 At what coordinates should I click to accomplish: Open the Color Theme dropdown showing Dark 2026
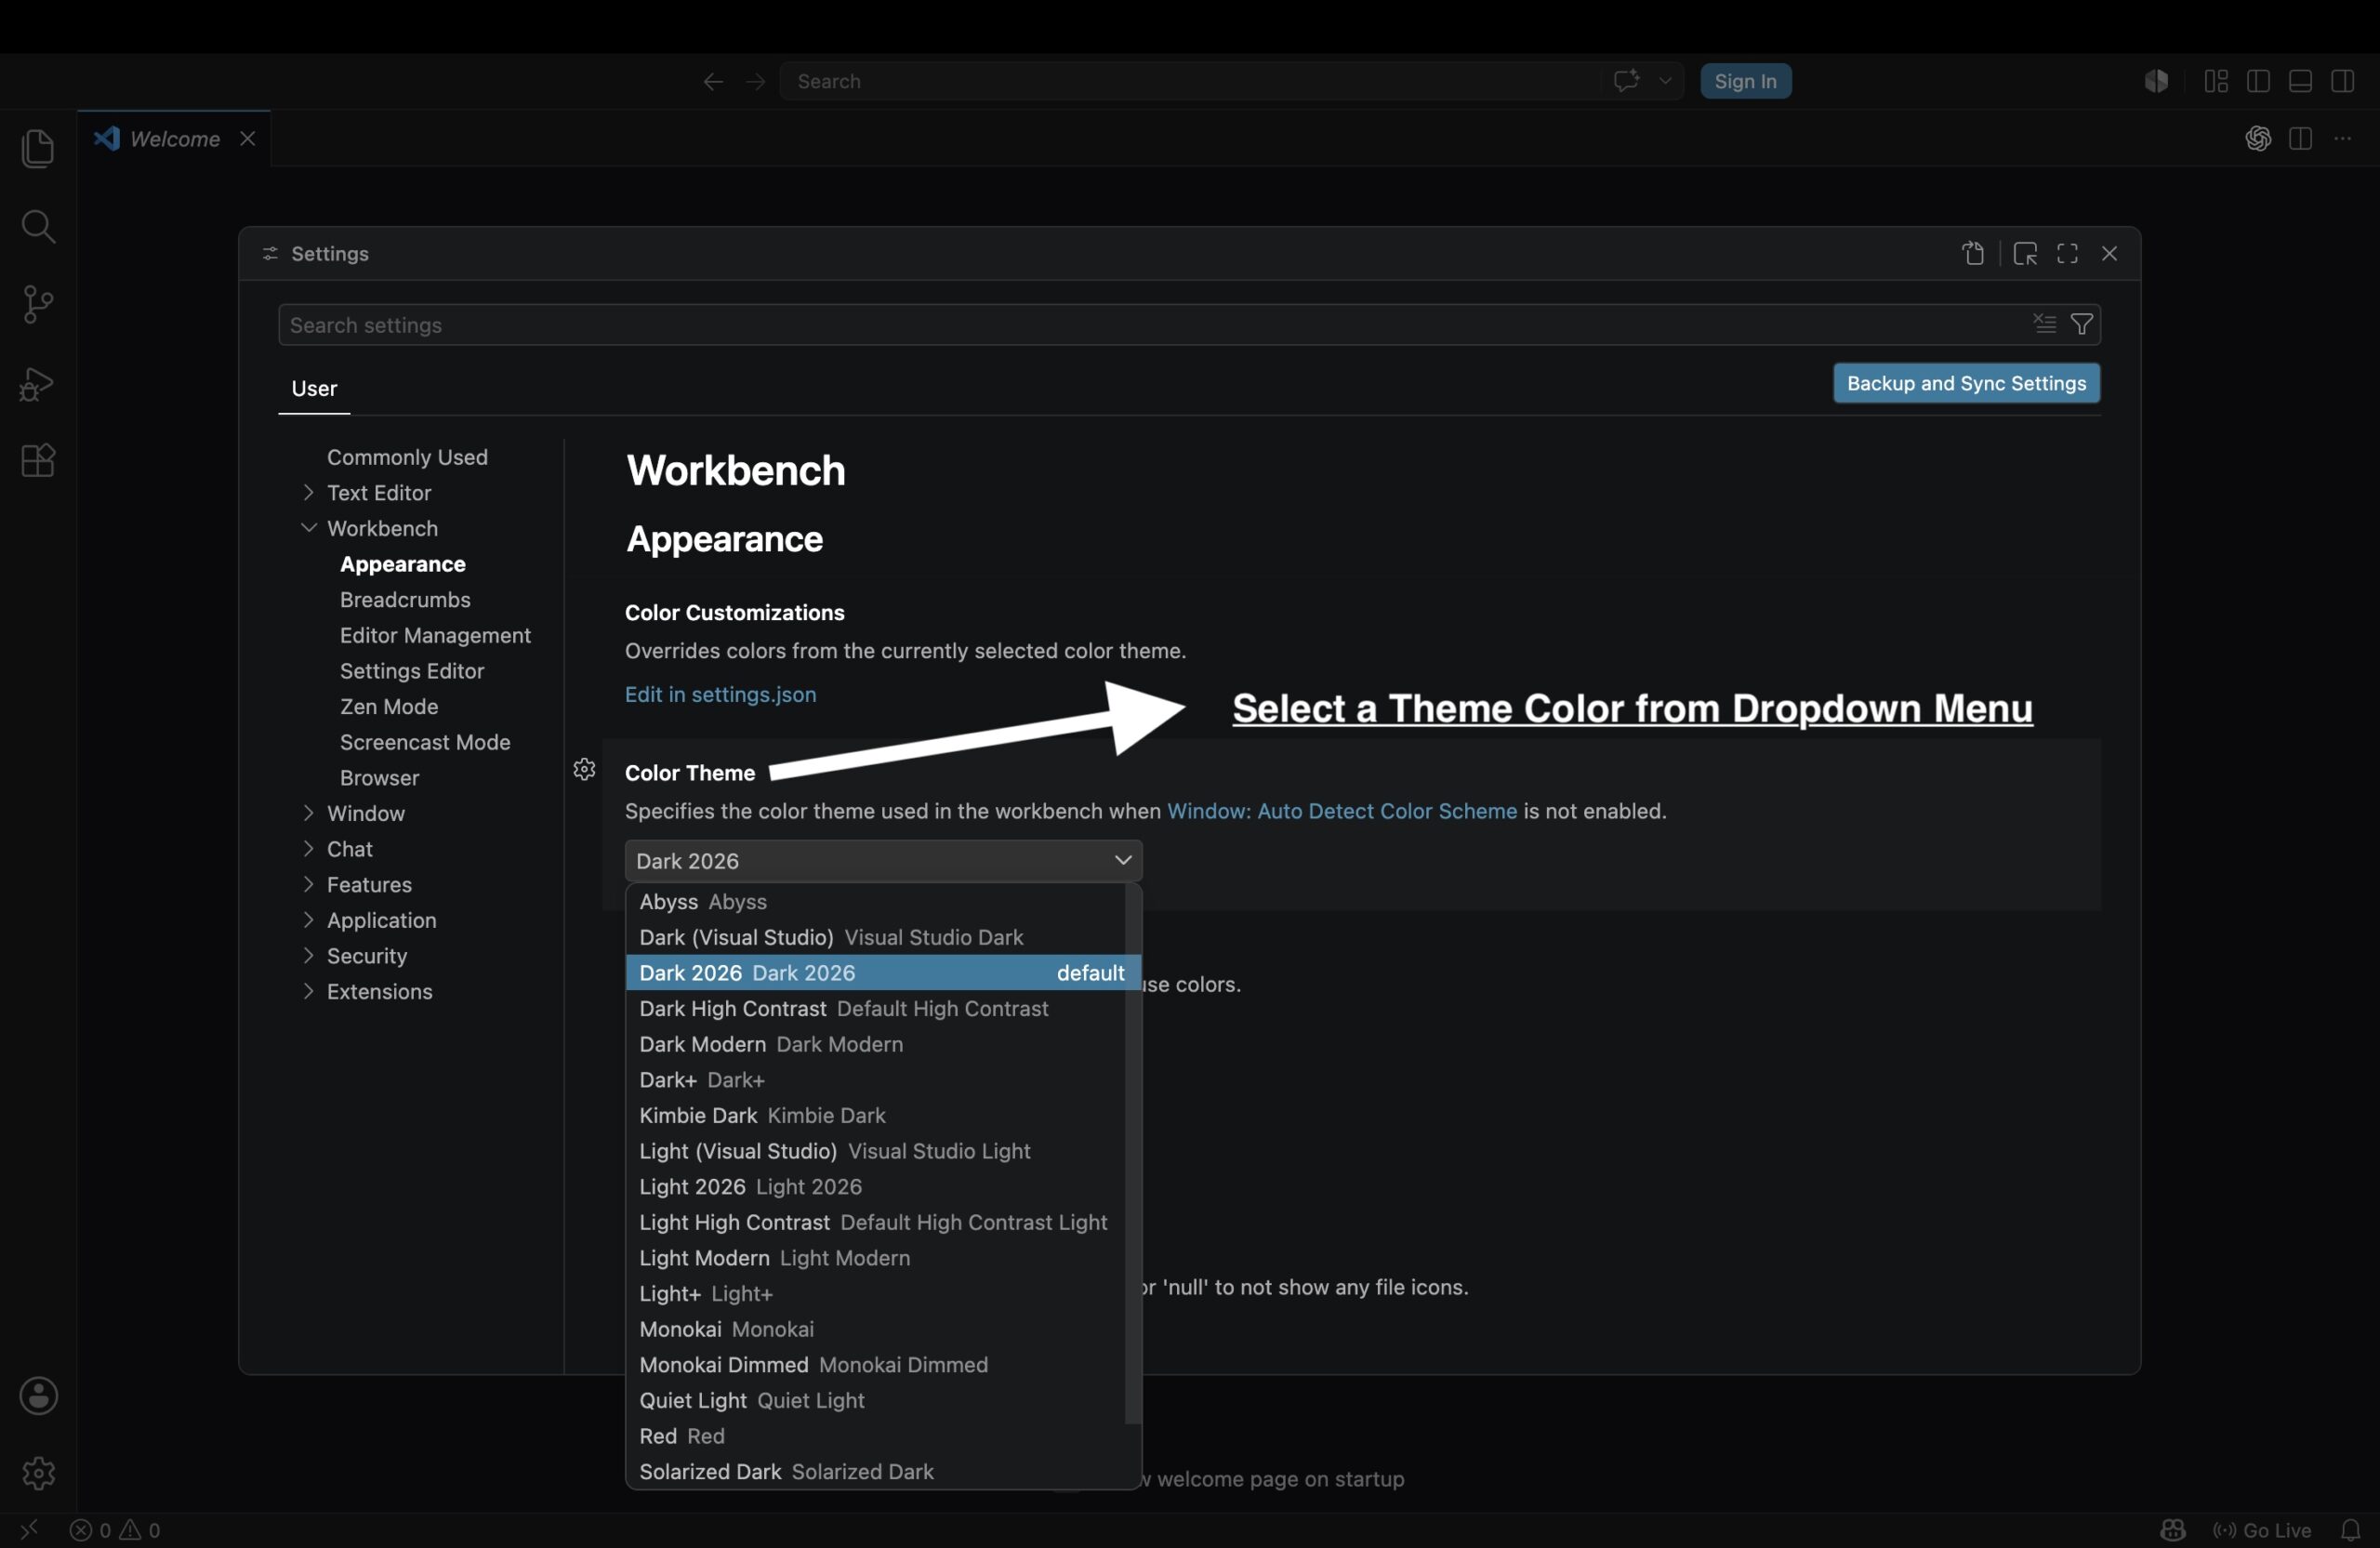coord(883,861)
